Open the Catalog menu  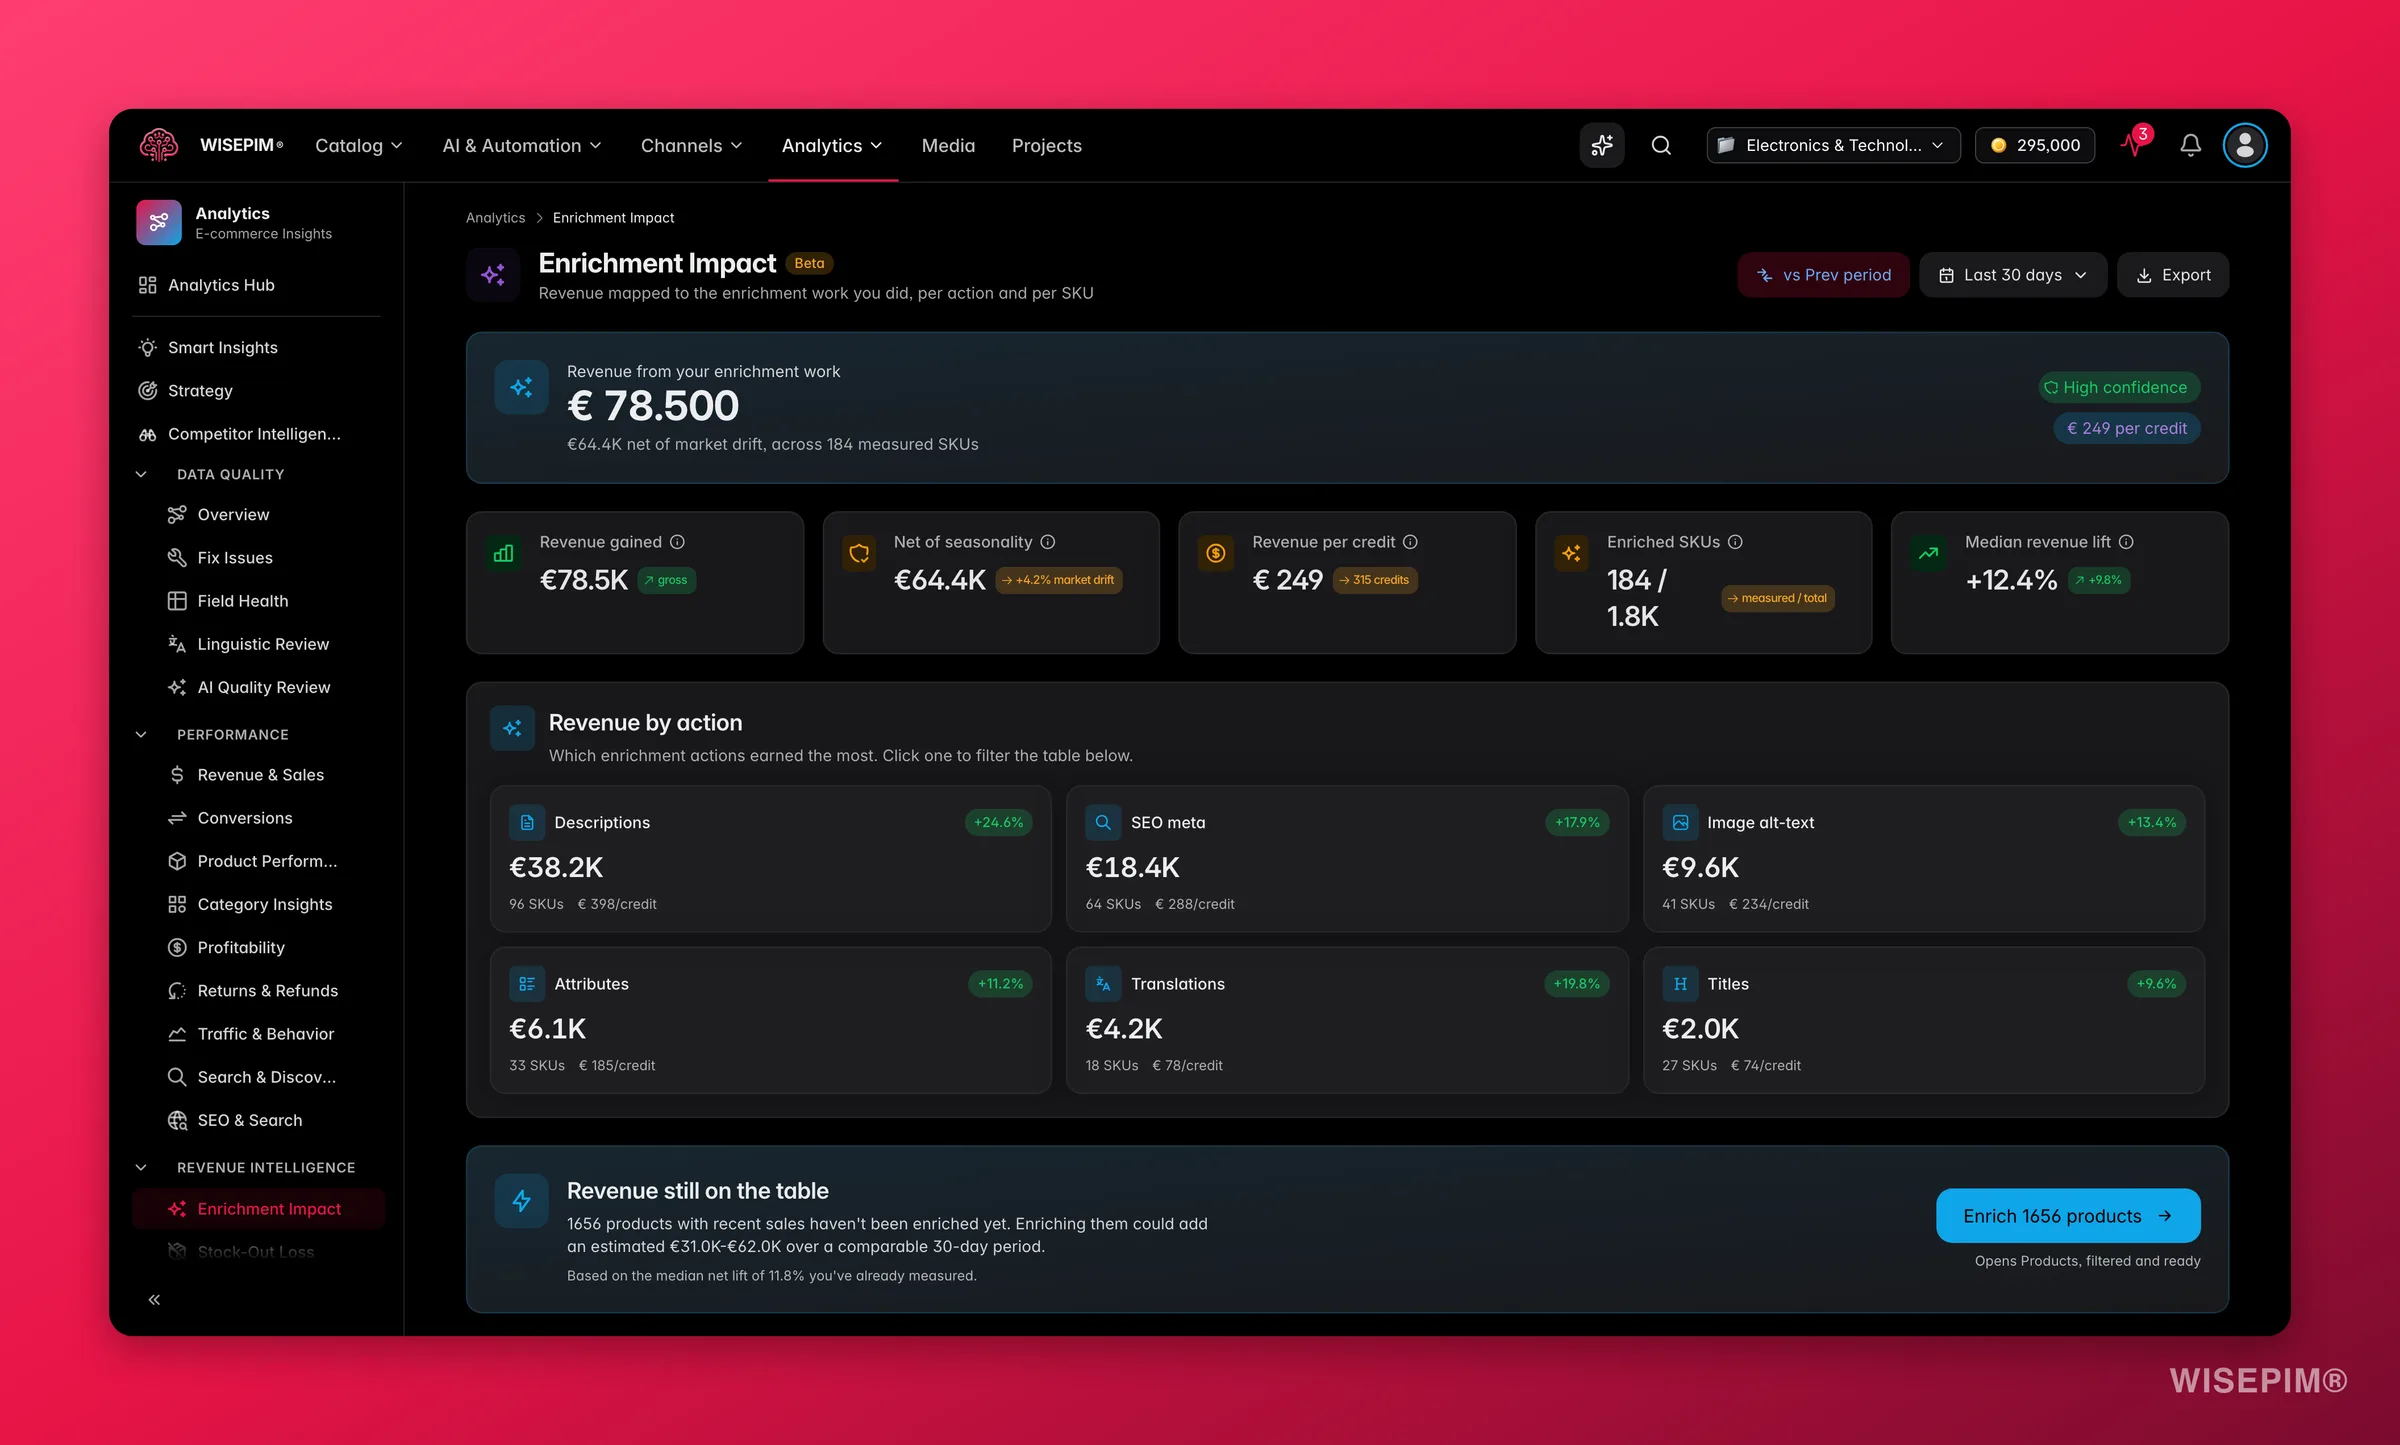(358, 145)
